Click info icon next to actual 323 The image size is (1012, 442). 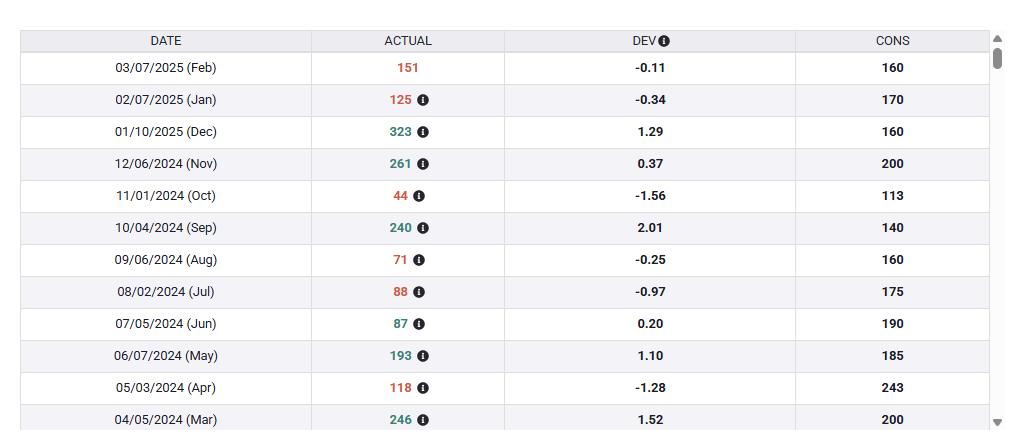423,132
